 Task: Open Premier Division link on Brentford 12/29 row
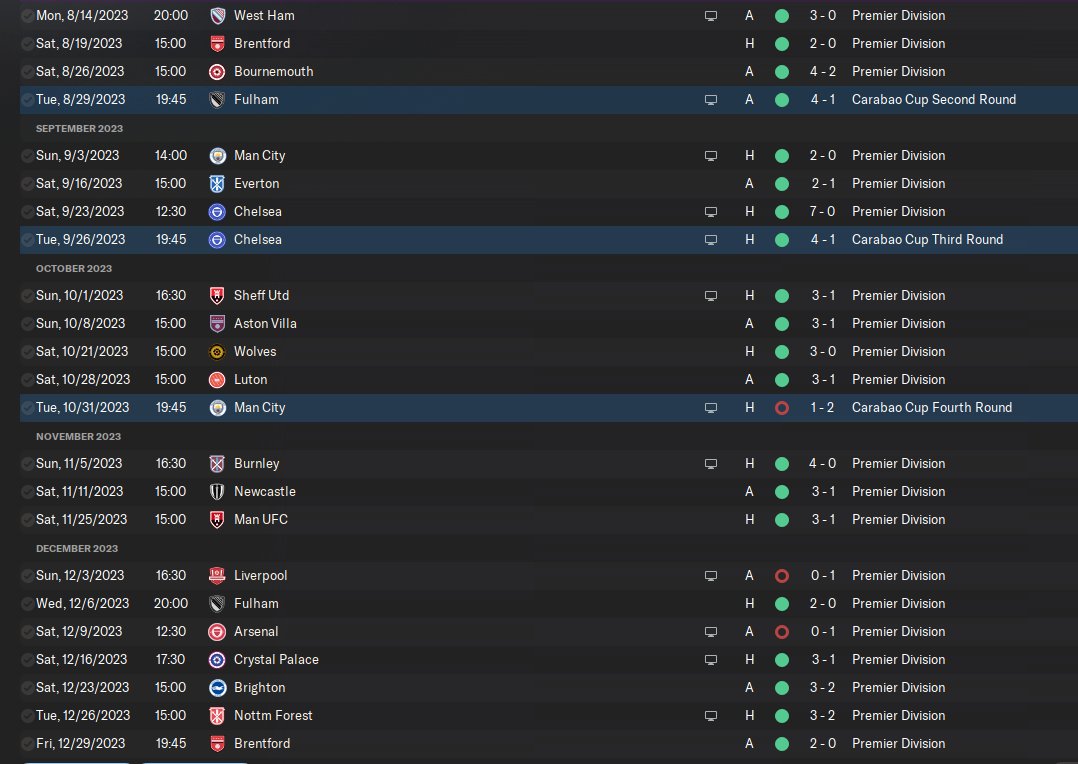pyautogui.click(x=899, y=743)
